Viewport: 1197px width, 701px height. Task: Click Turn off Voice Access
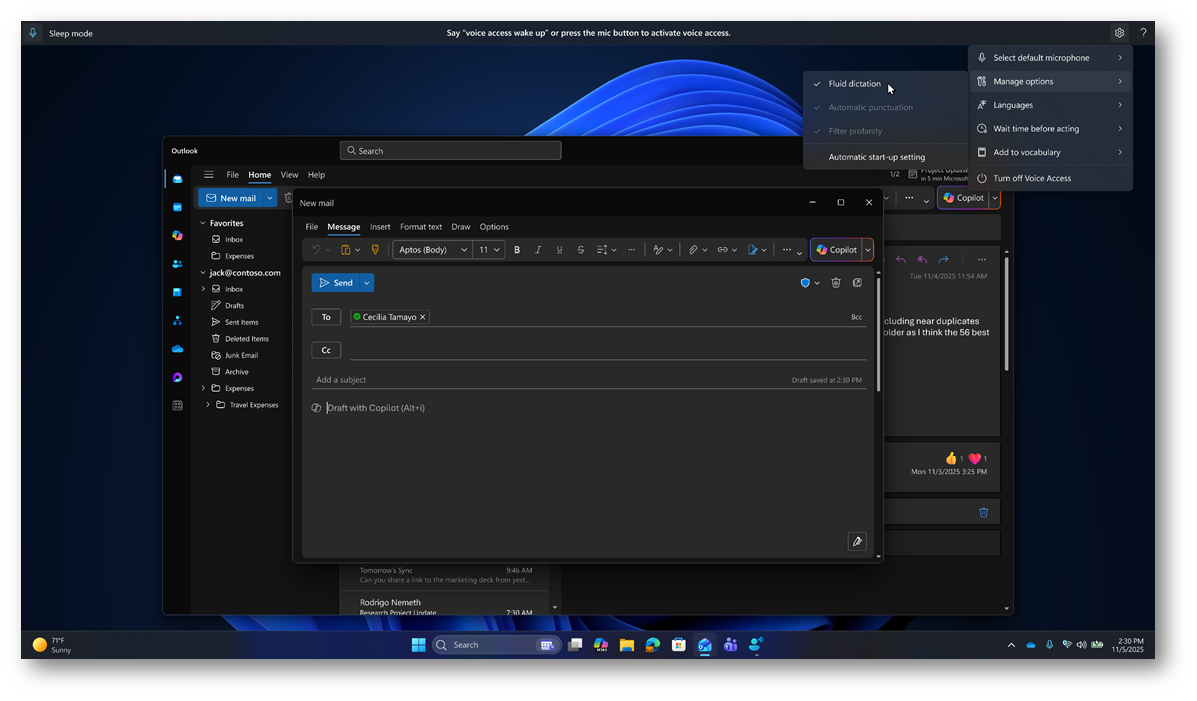point(1031,178)
